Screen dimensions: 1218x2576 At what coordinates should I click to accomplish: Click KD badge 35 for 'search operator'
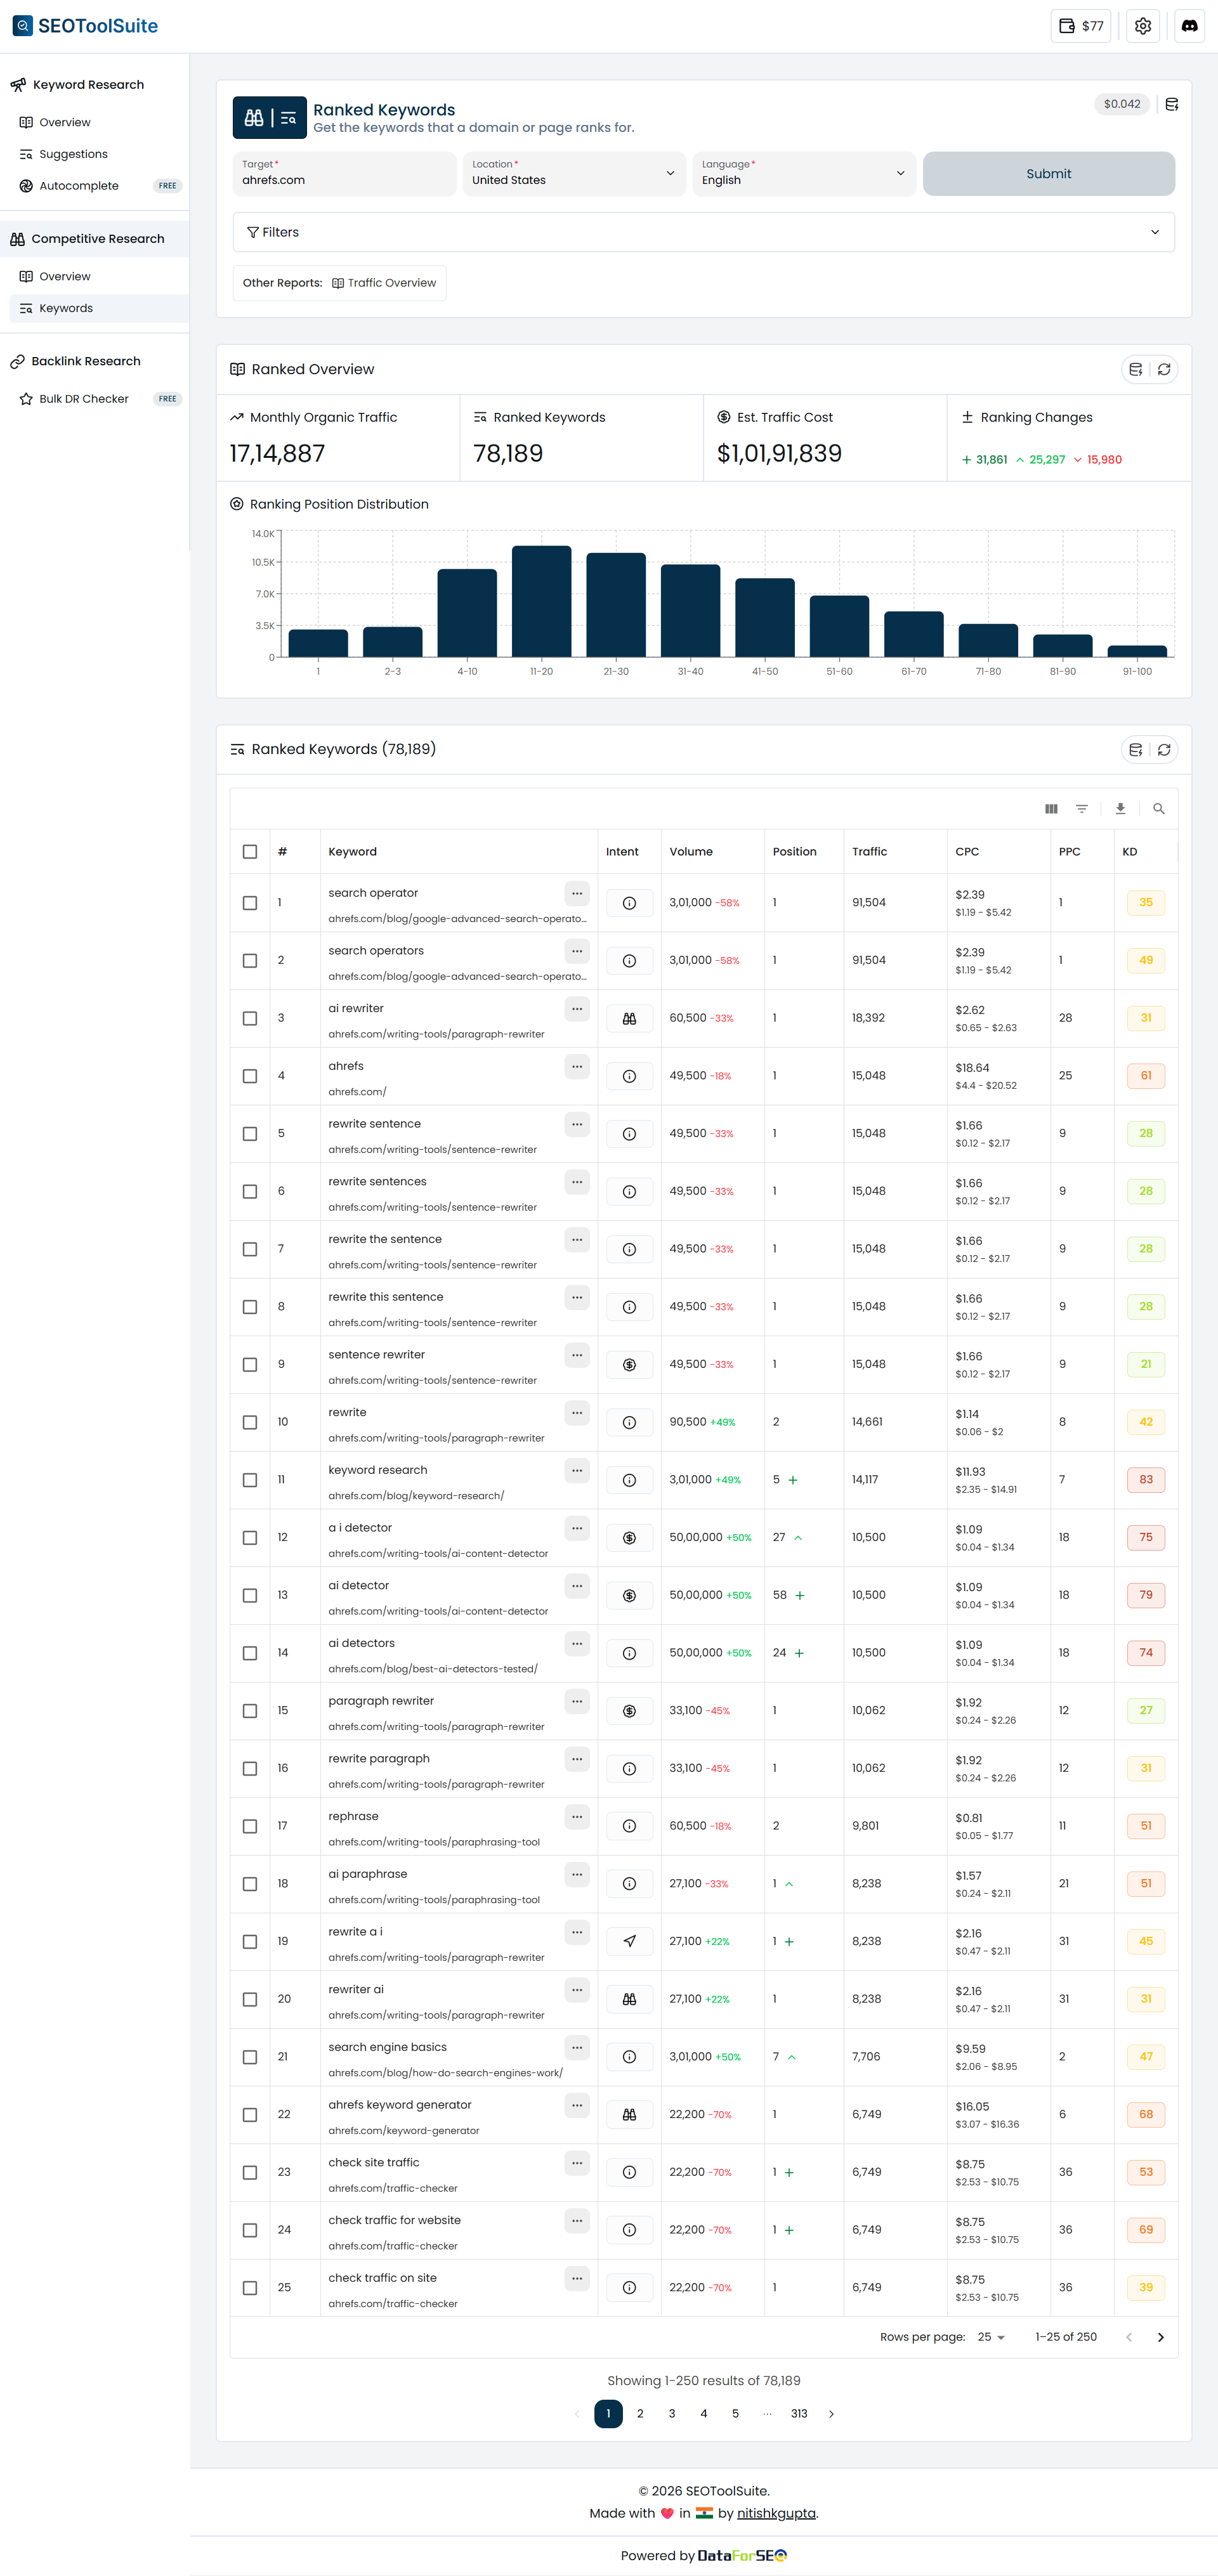point(1146,903)
